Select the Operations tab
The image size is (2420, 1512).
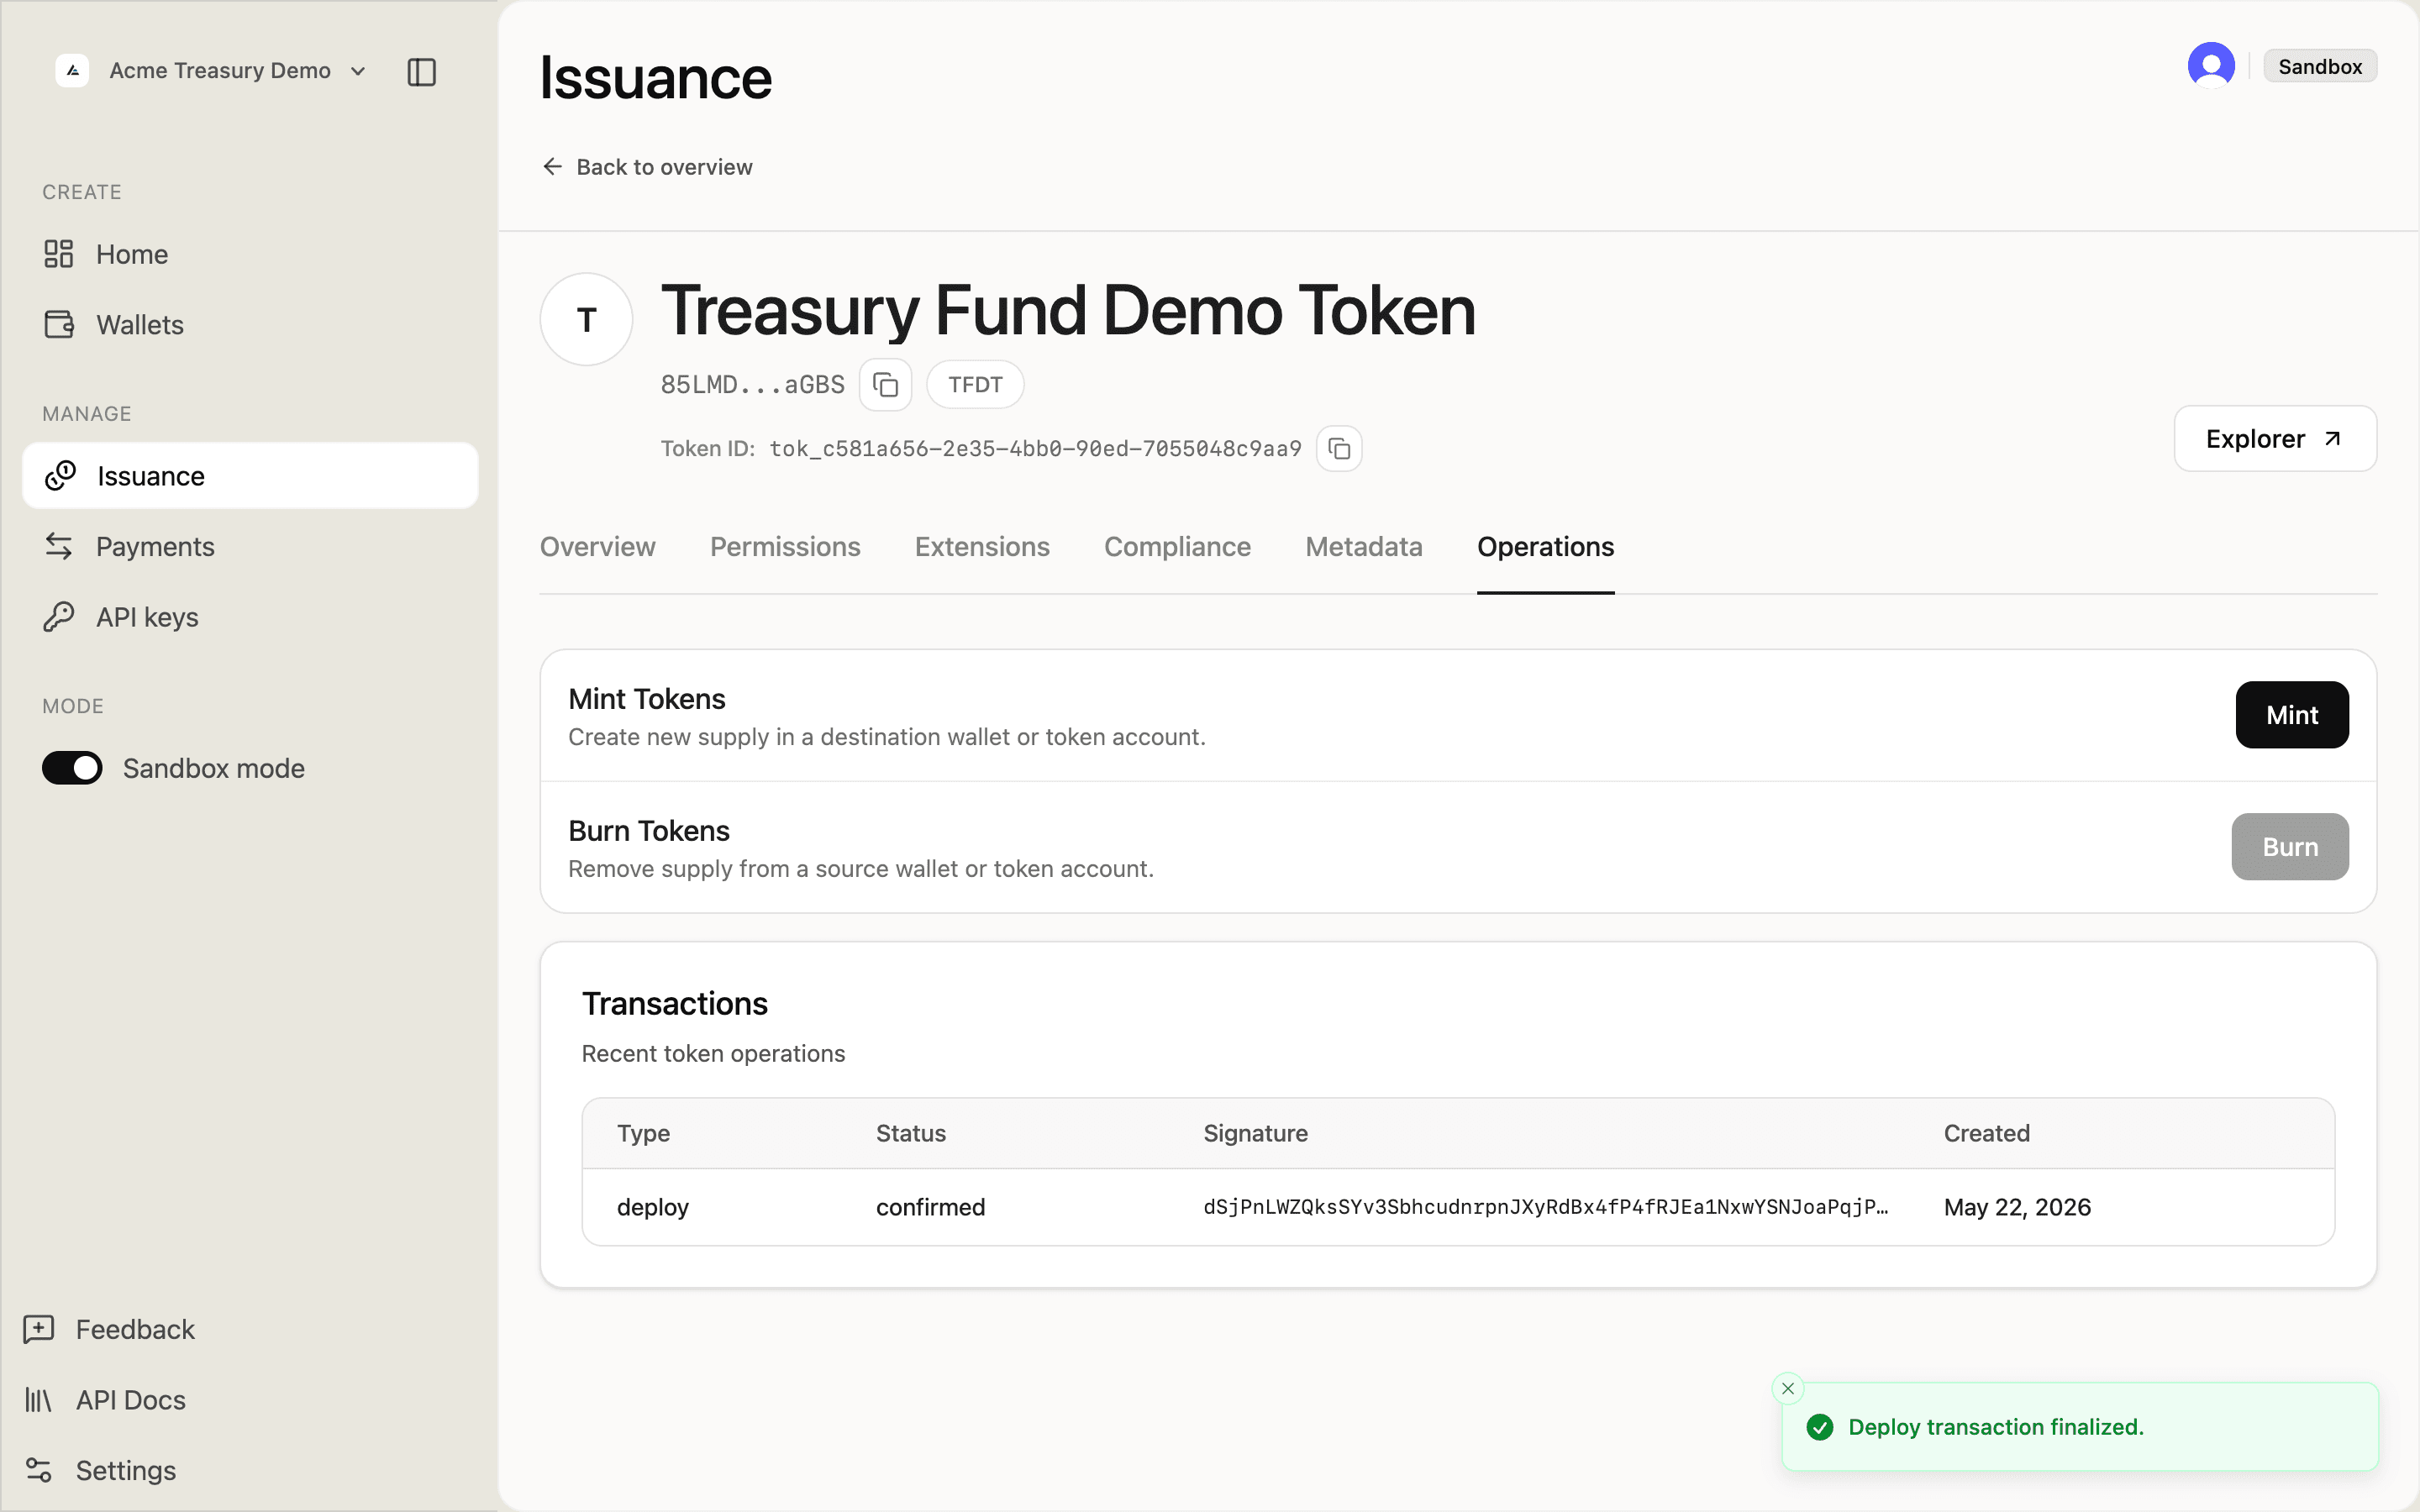(1545, 547)
